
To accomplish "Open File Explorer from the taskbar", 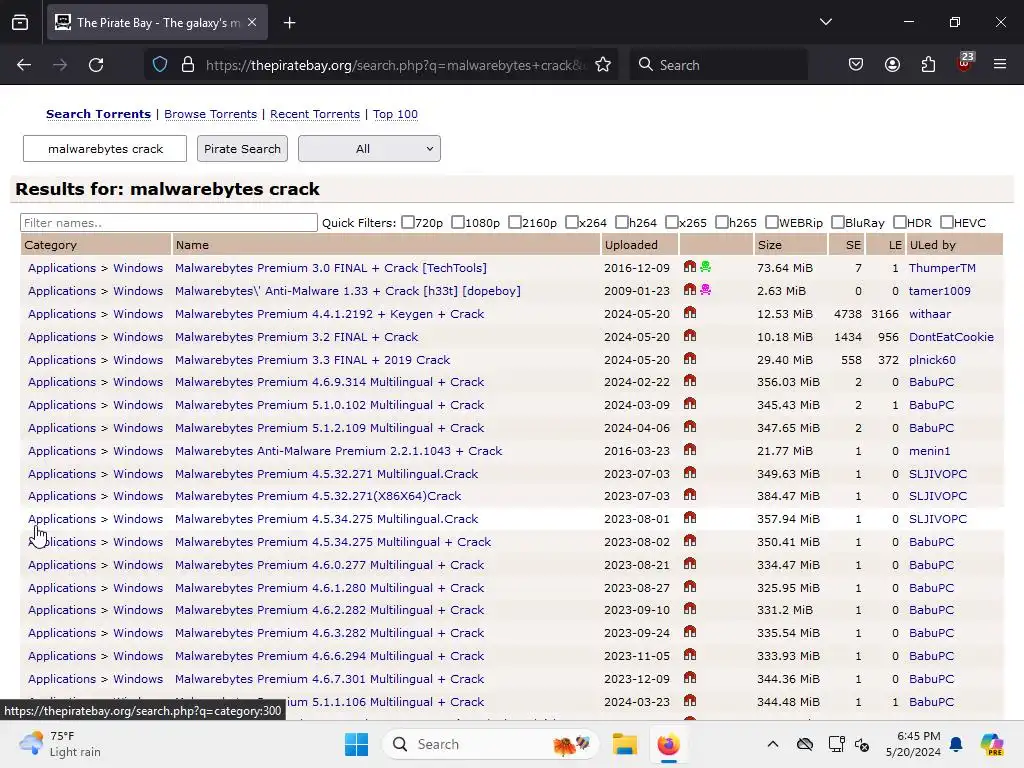I will (624, 744).
